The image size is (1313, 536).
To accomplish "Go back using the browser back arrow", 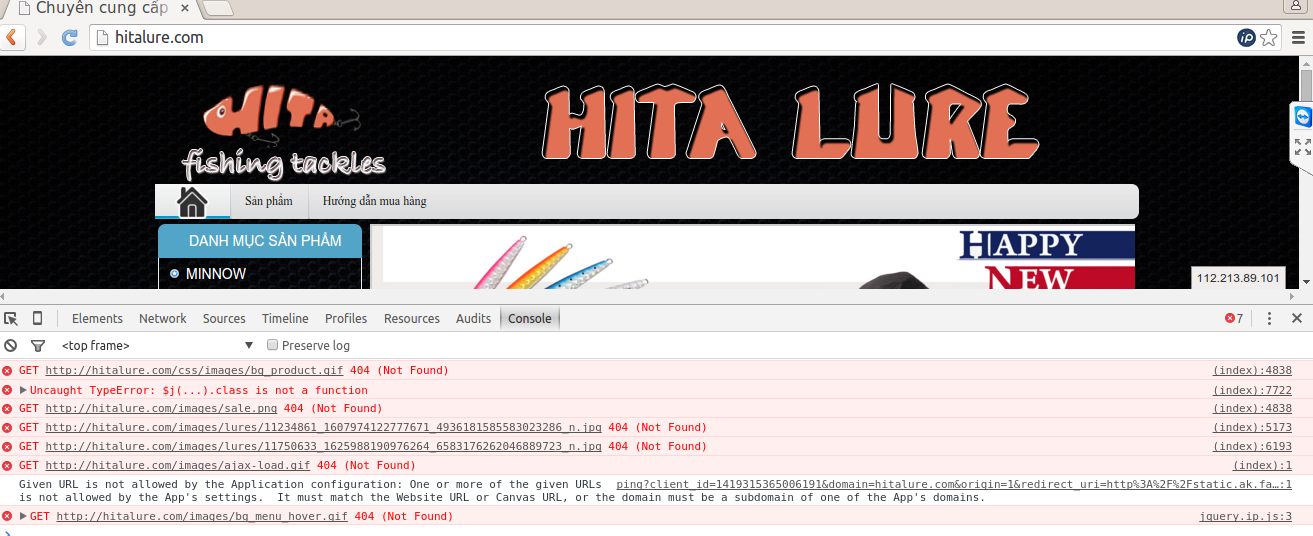I will pyautogui.click(x=12, y=37).
